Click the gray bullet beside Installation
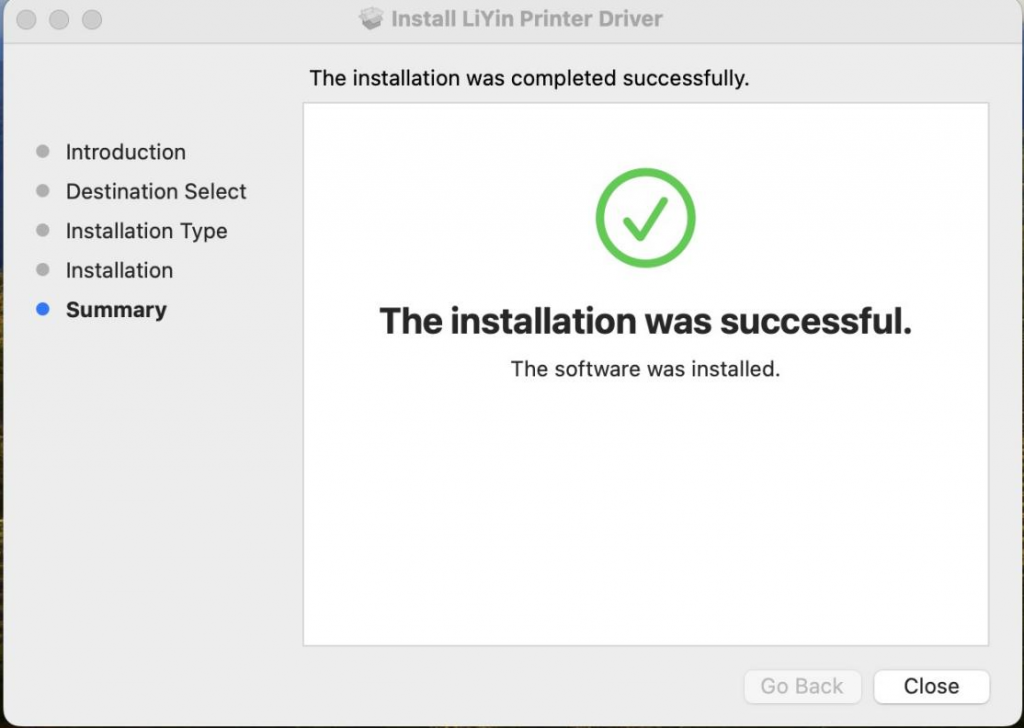Image resolution: width=1024 pixels, height=728 pixels. point(43,270)
